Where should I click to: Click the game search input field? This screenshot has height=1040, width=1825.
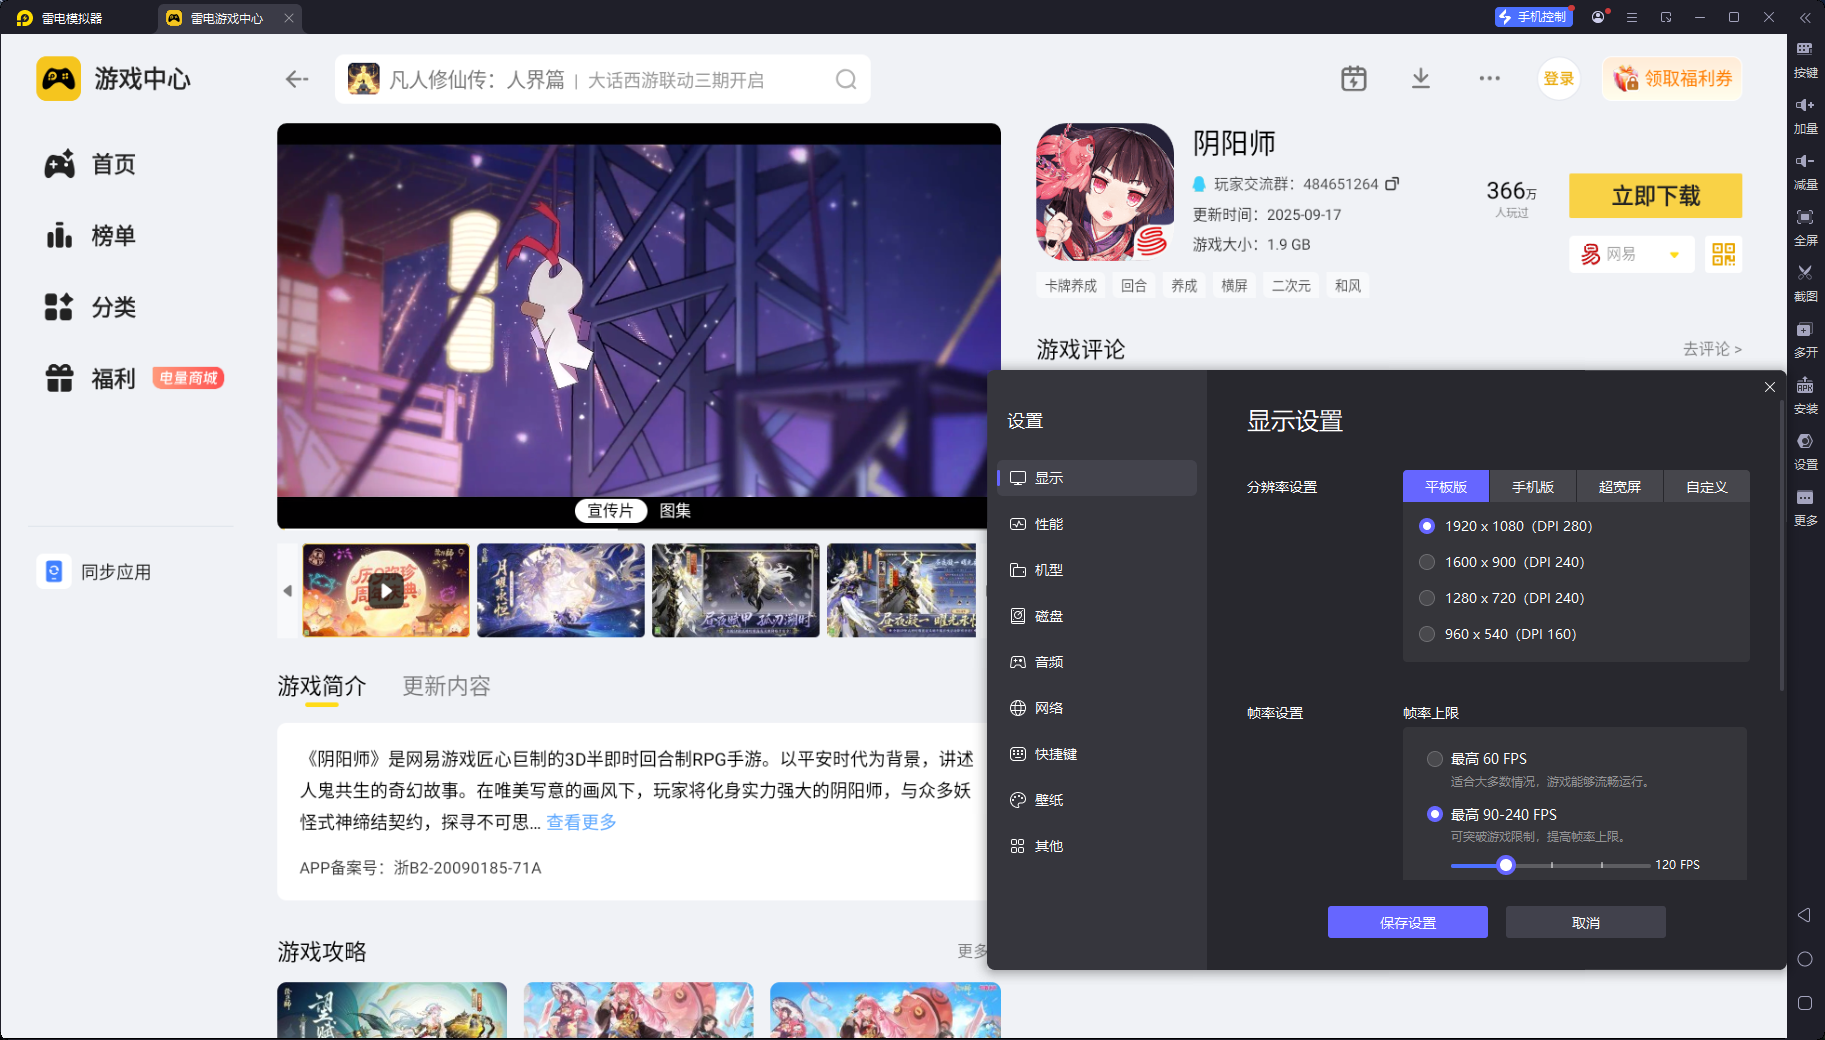603,79
